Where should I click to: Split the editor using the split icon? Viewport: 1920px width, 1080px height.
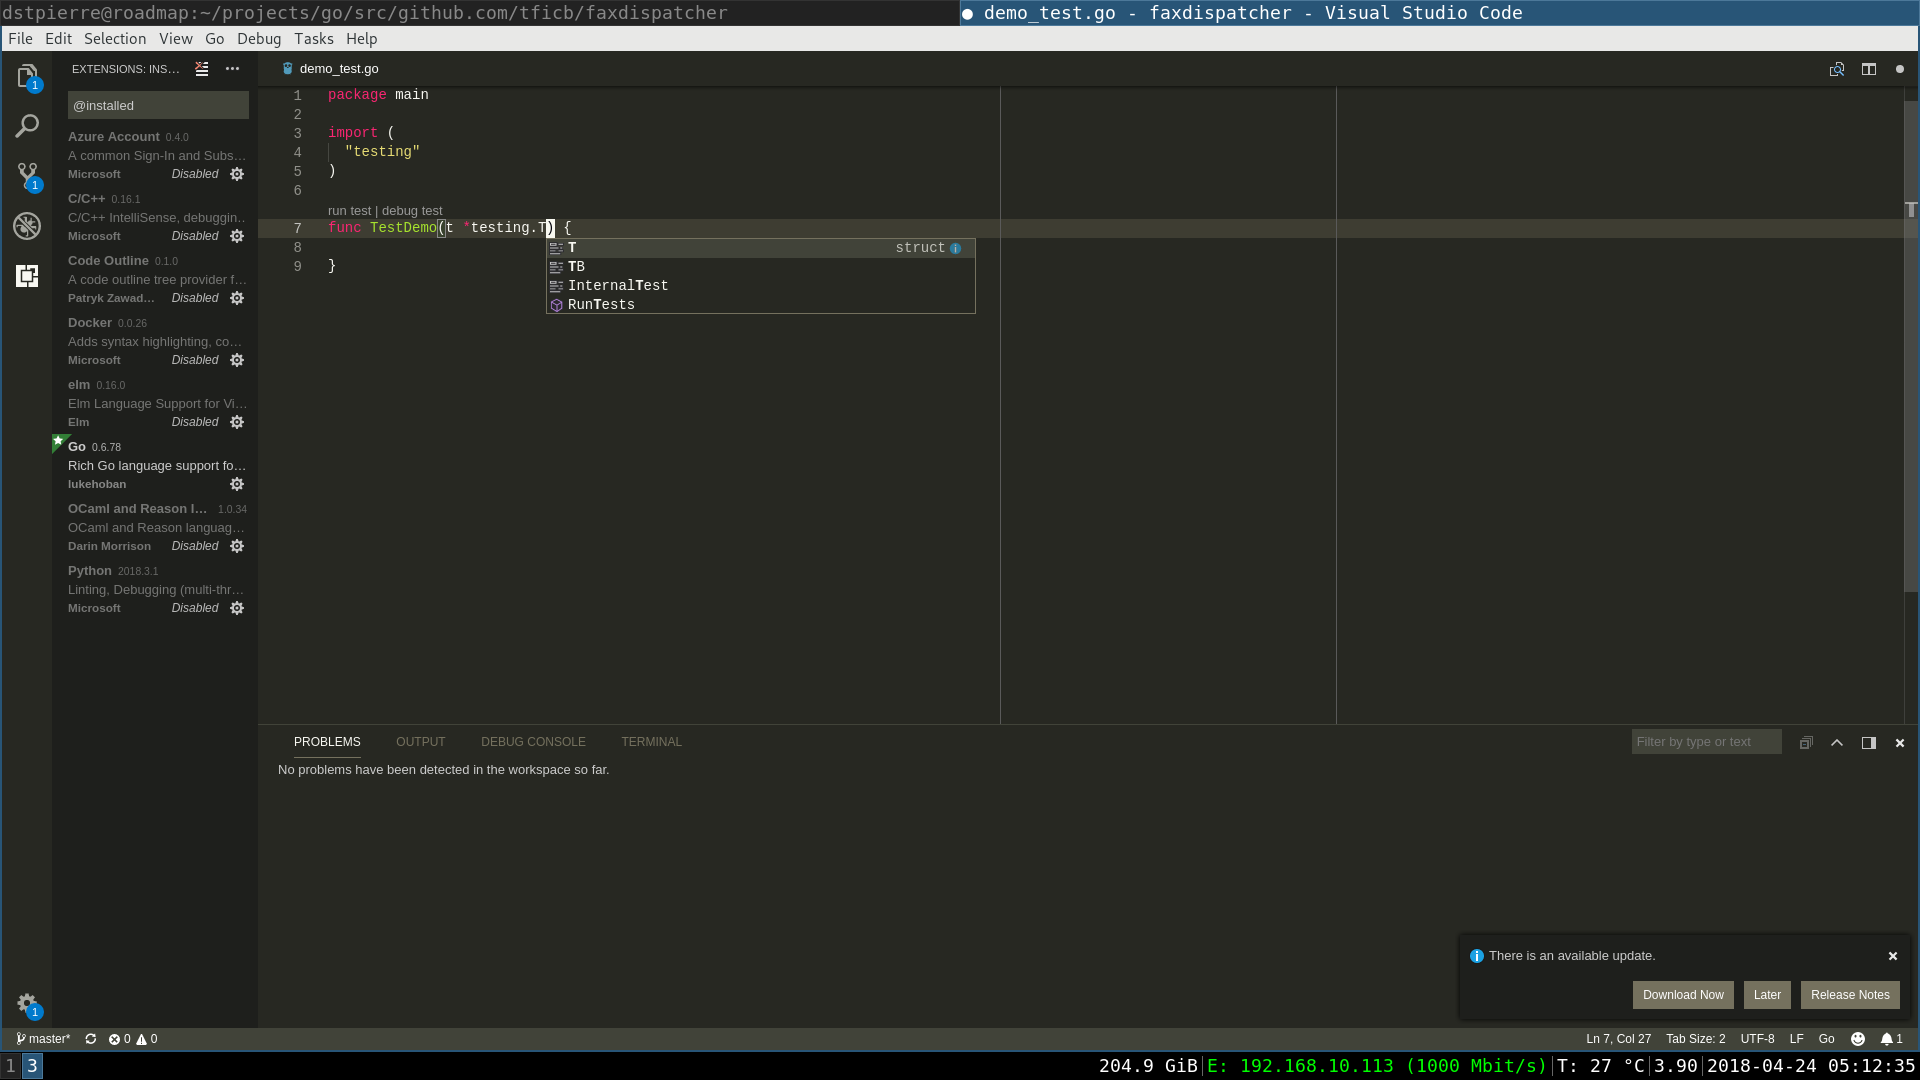tap(1870, 69)
